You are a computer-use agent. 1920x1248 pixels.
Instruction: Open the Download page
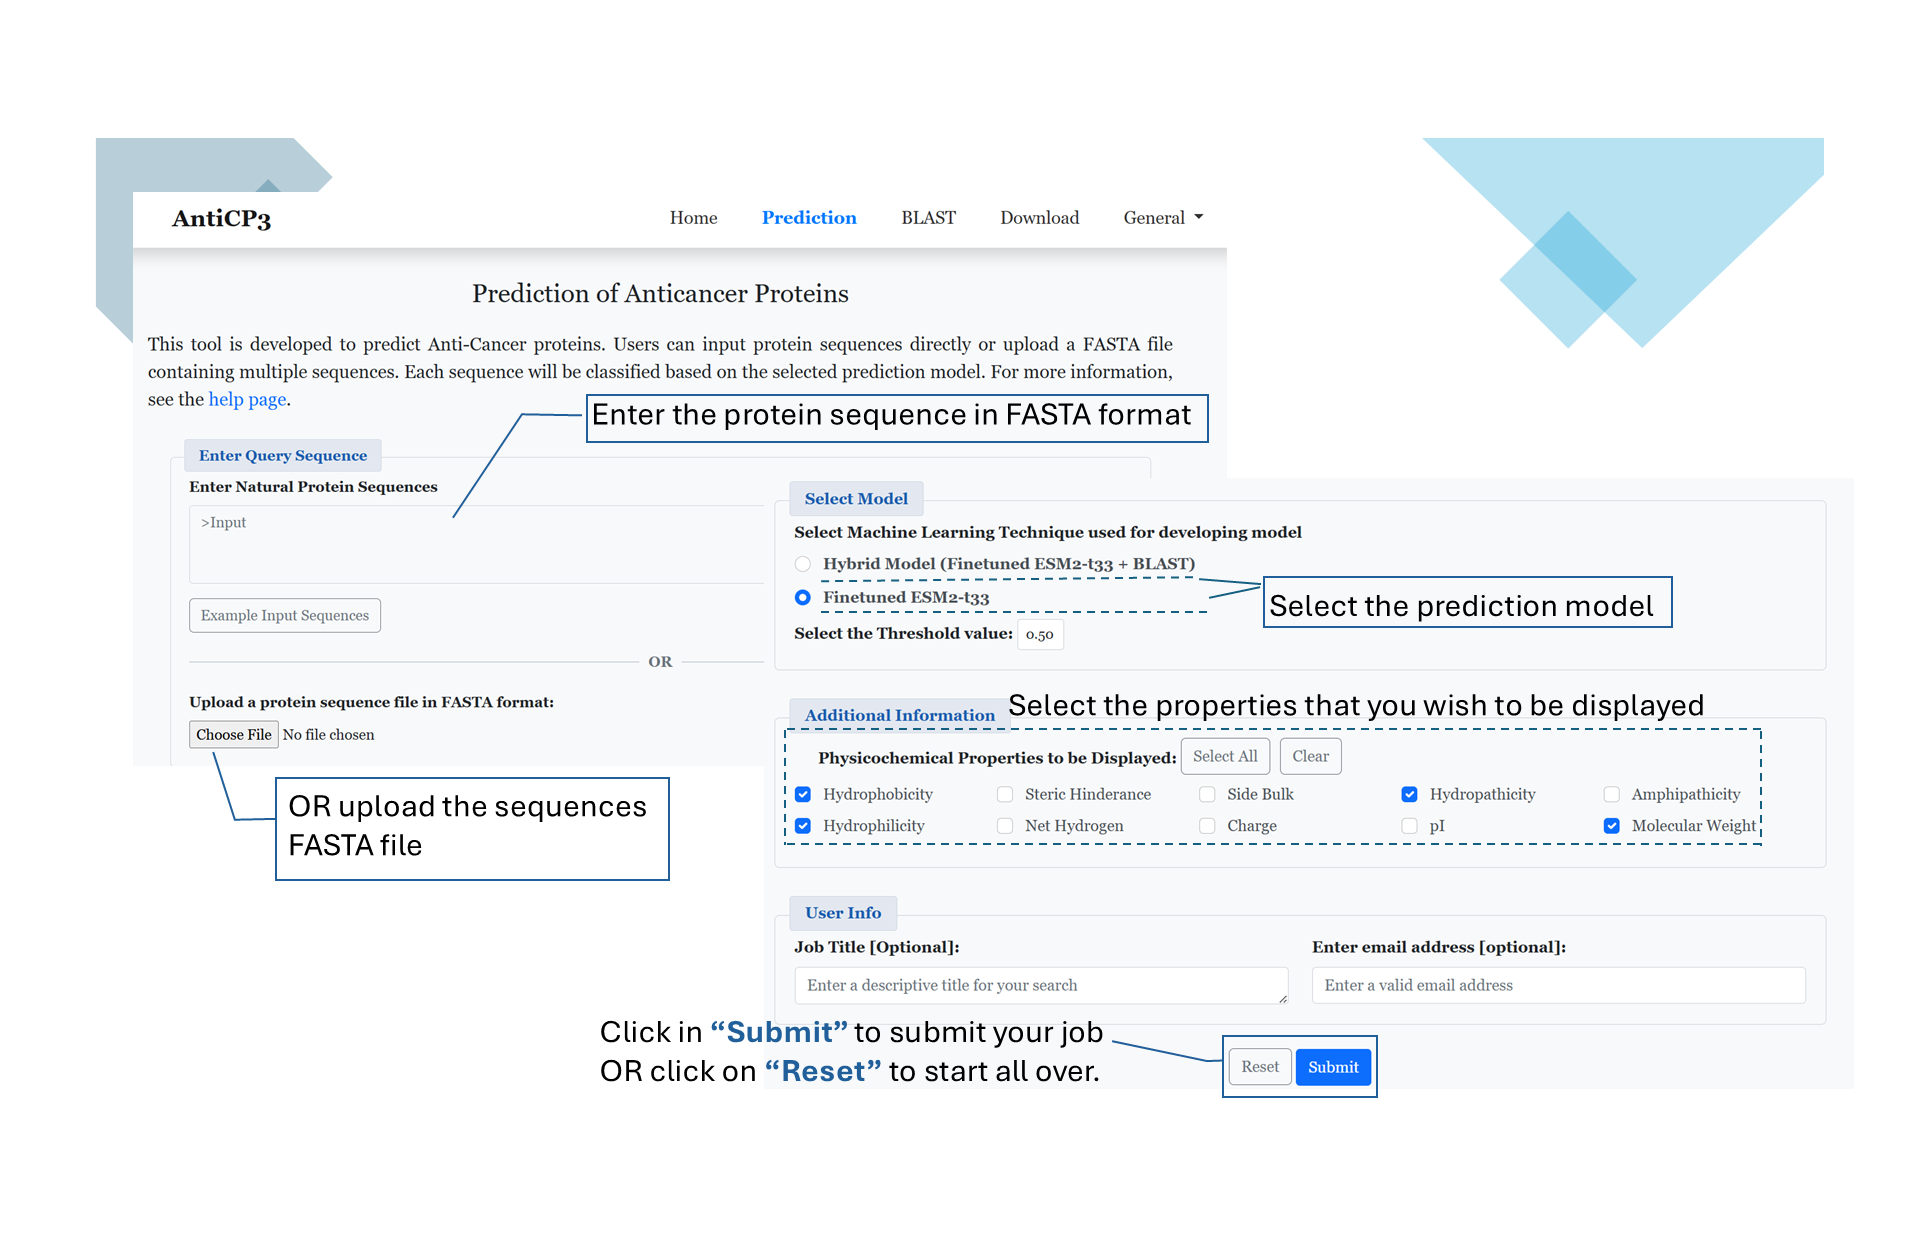pyautogui.click(x=1039, y=218)
